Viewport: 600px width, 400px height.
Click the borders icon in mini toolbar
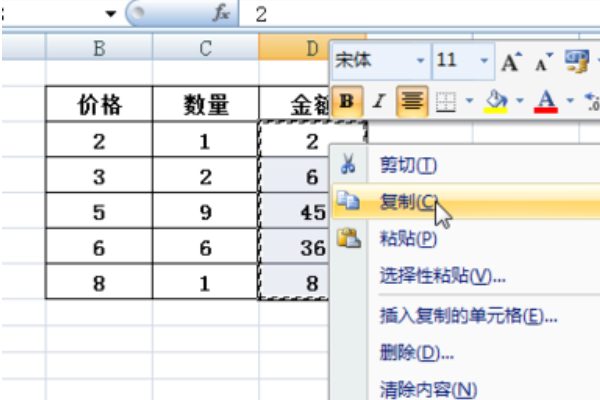coord(446,101)
